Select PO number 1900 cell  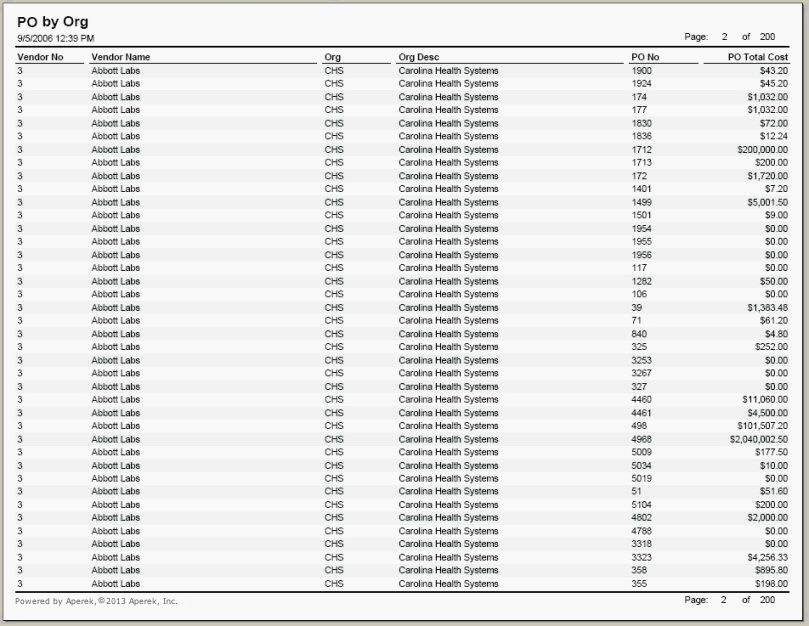(642, 71)
